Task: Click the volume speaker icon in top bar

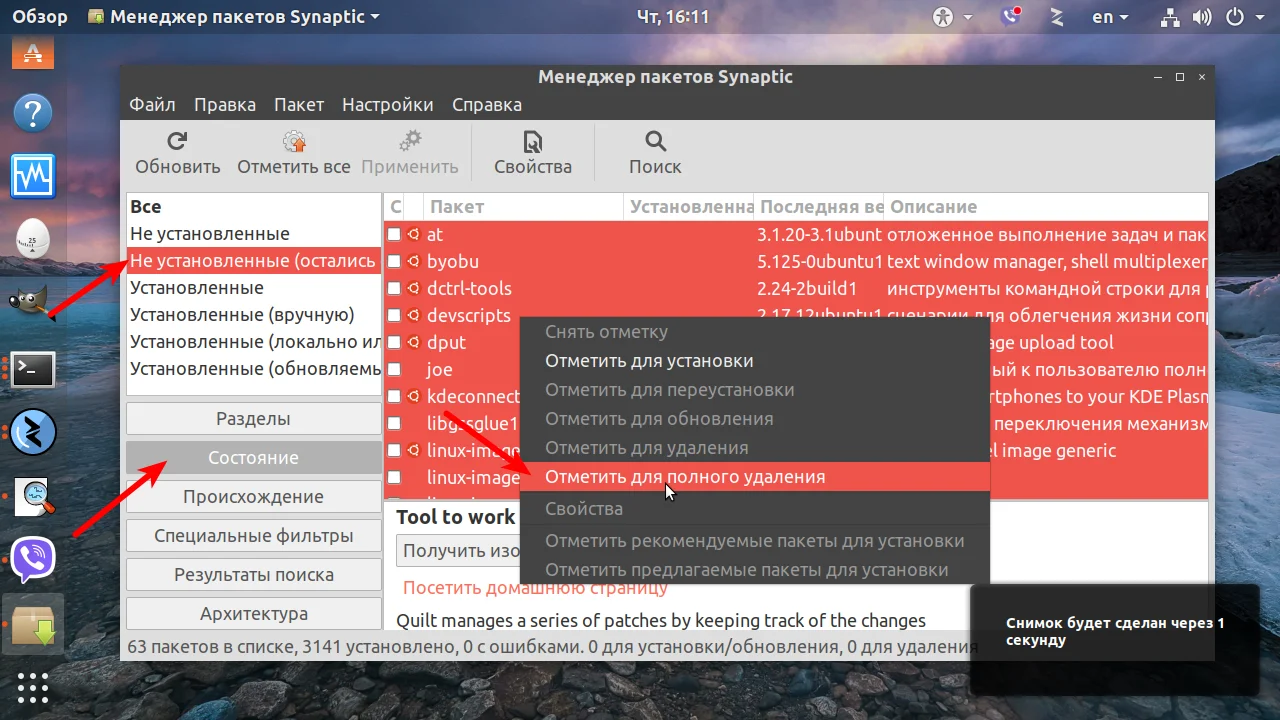Action: [1203, 17]
